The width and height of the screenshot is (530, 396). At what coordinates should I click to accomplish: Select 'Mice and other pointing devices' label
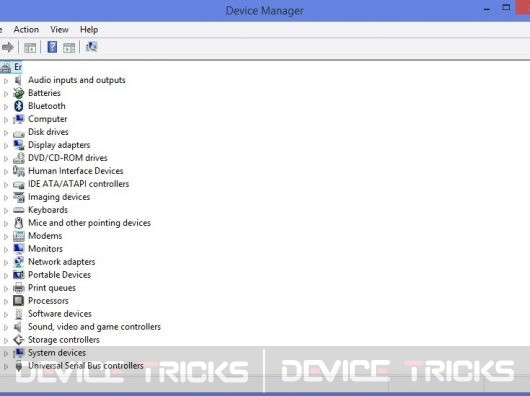[x=90, y=223]
